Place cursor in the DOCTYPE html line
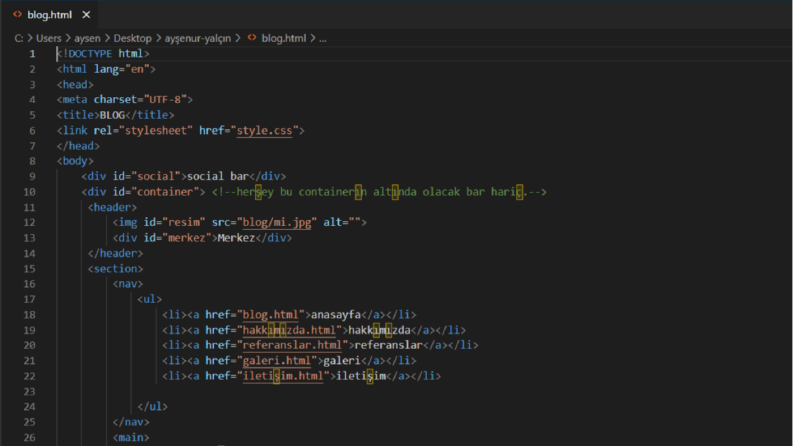 click(103, 54)
